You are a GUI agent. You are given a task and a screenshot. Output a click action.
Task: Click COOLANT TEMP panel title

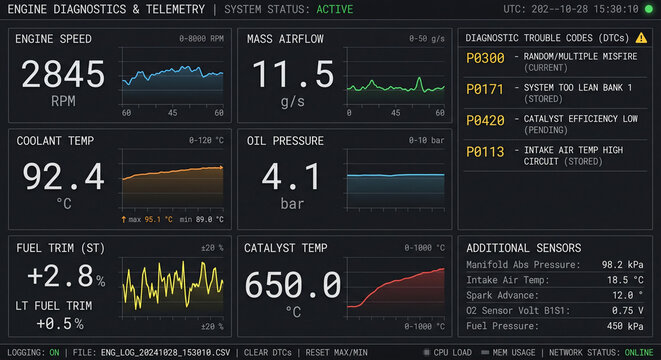(55, 141)
